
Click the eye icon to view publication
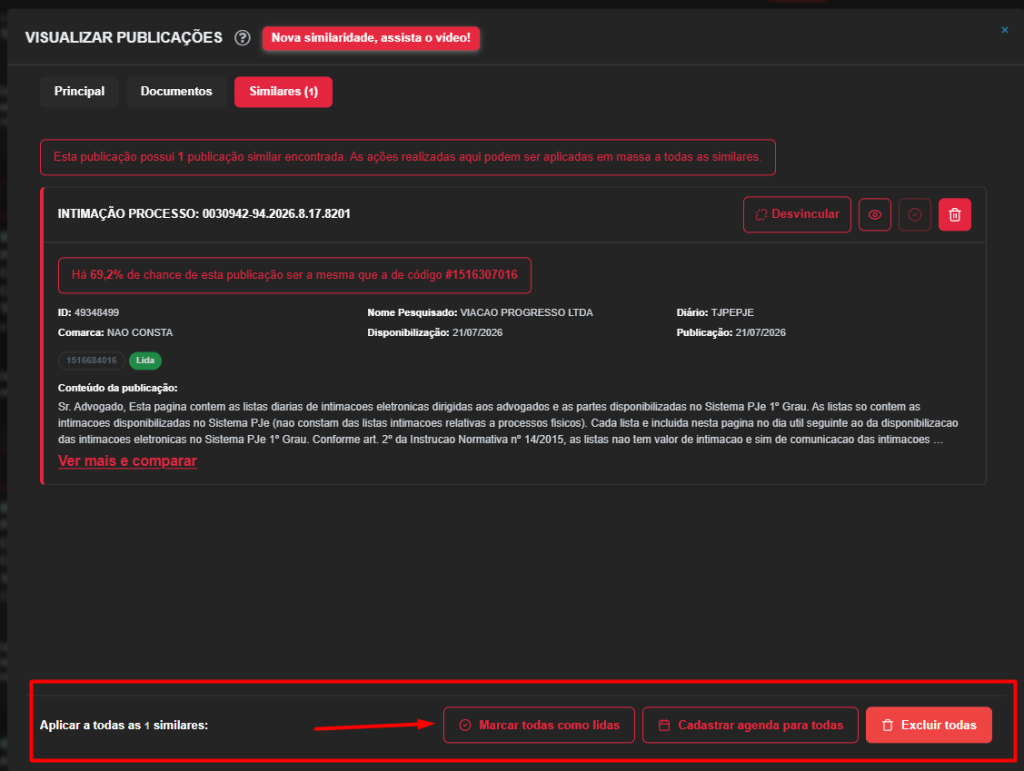click(874, 215)
